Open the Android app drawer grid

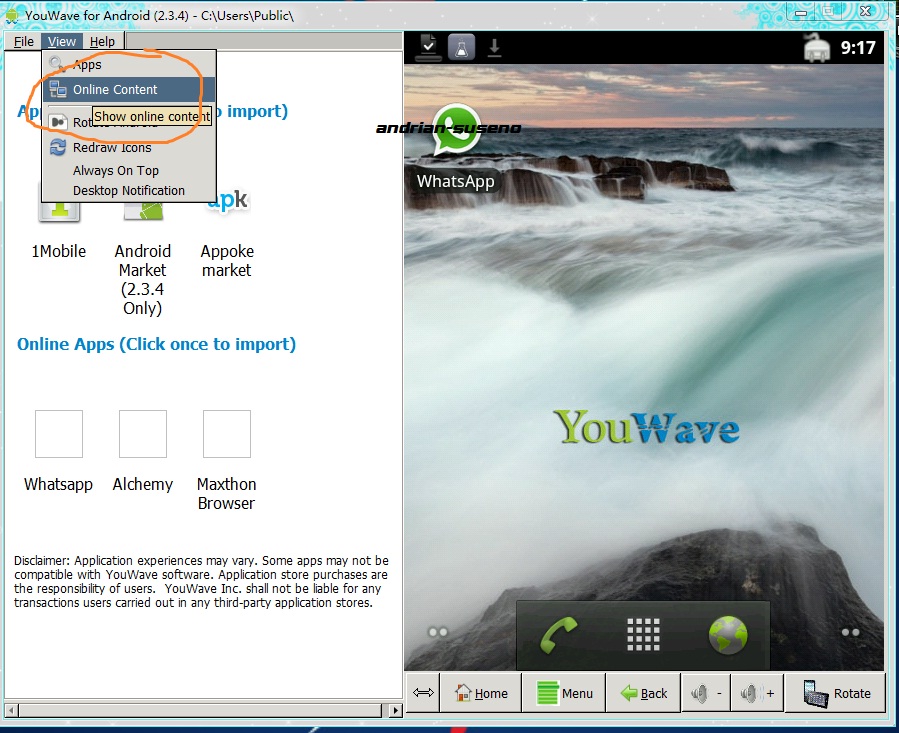pos(643,634)
